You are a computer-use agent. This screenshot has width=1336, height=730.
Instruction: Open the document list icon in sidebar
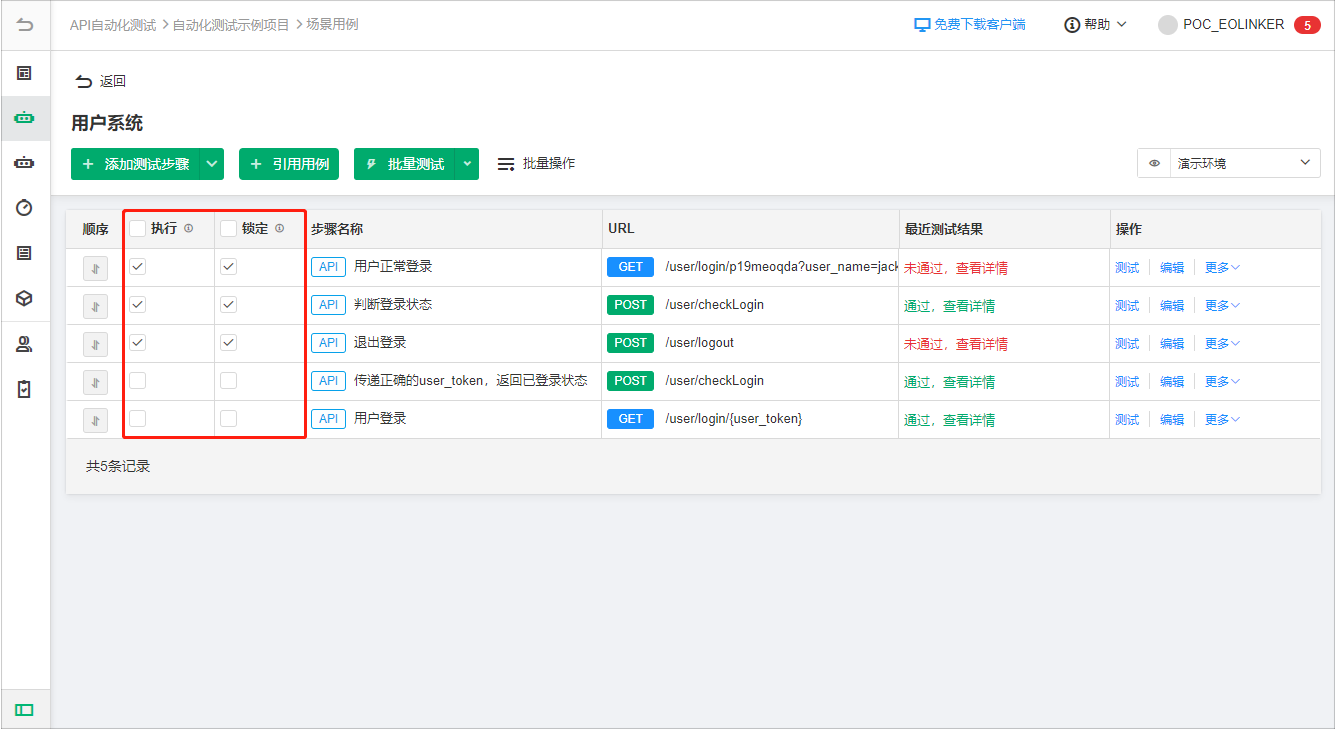click(x=25, y=253)
